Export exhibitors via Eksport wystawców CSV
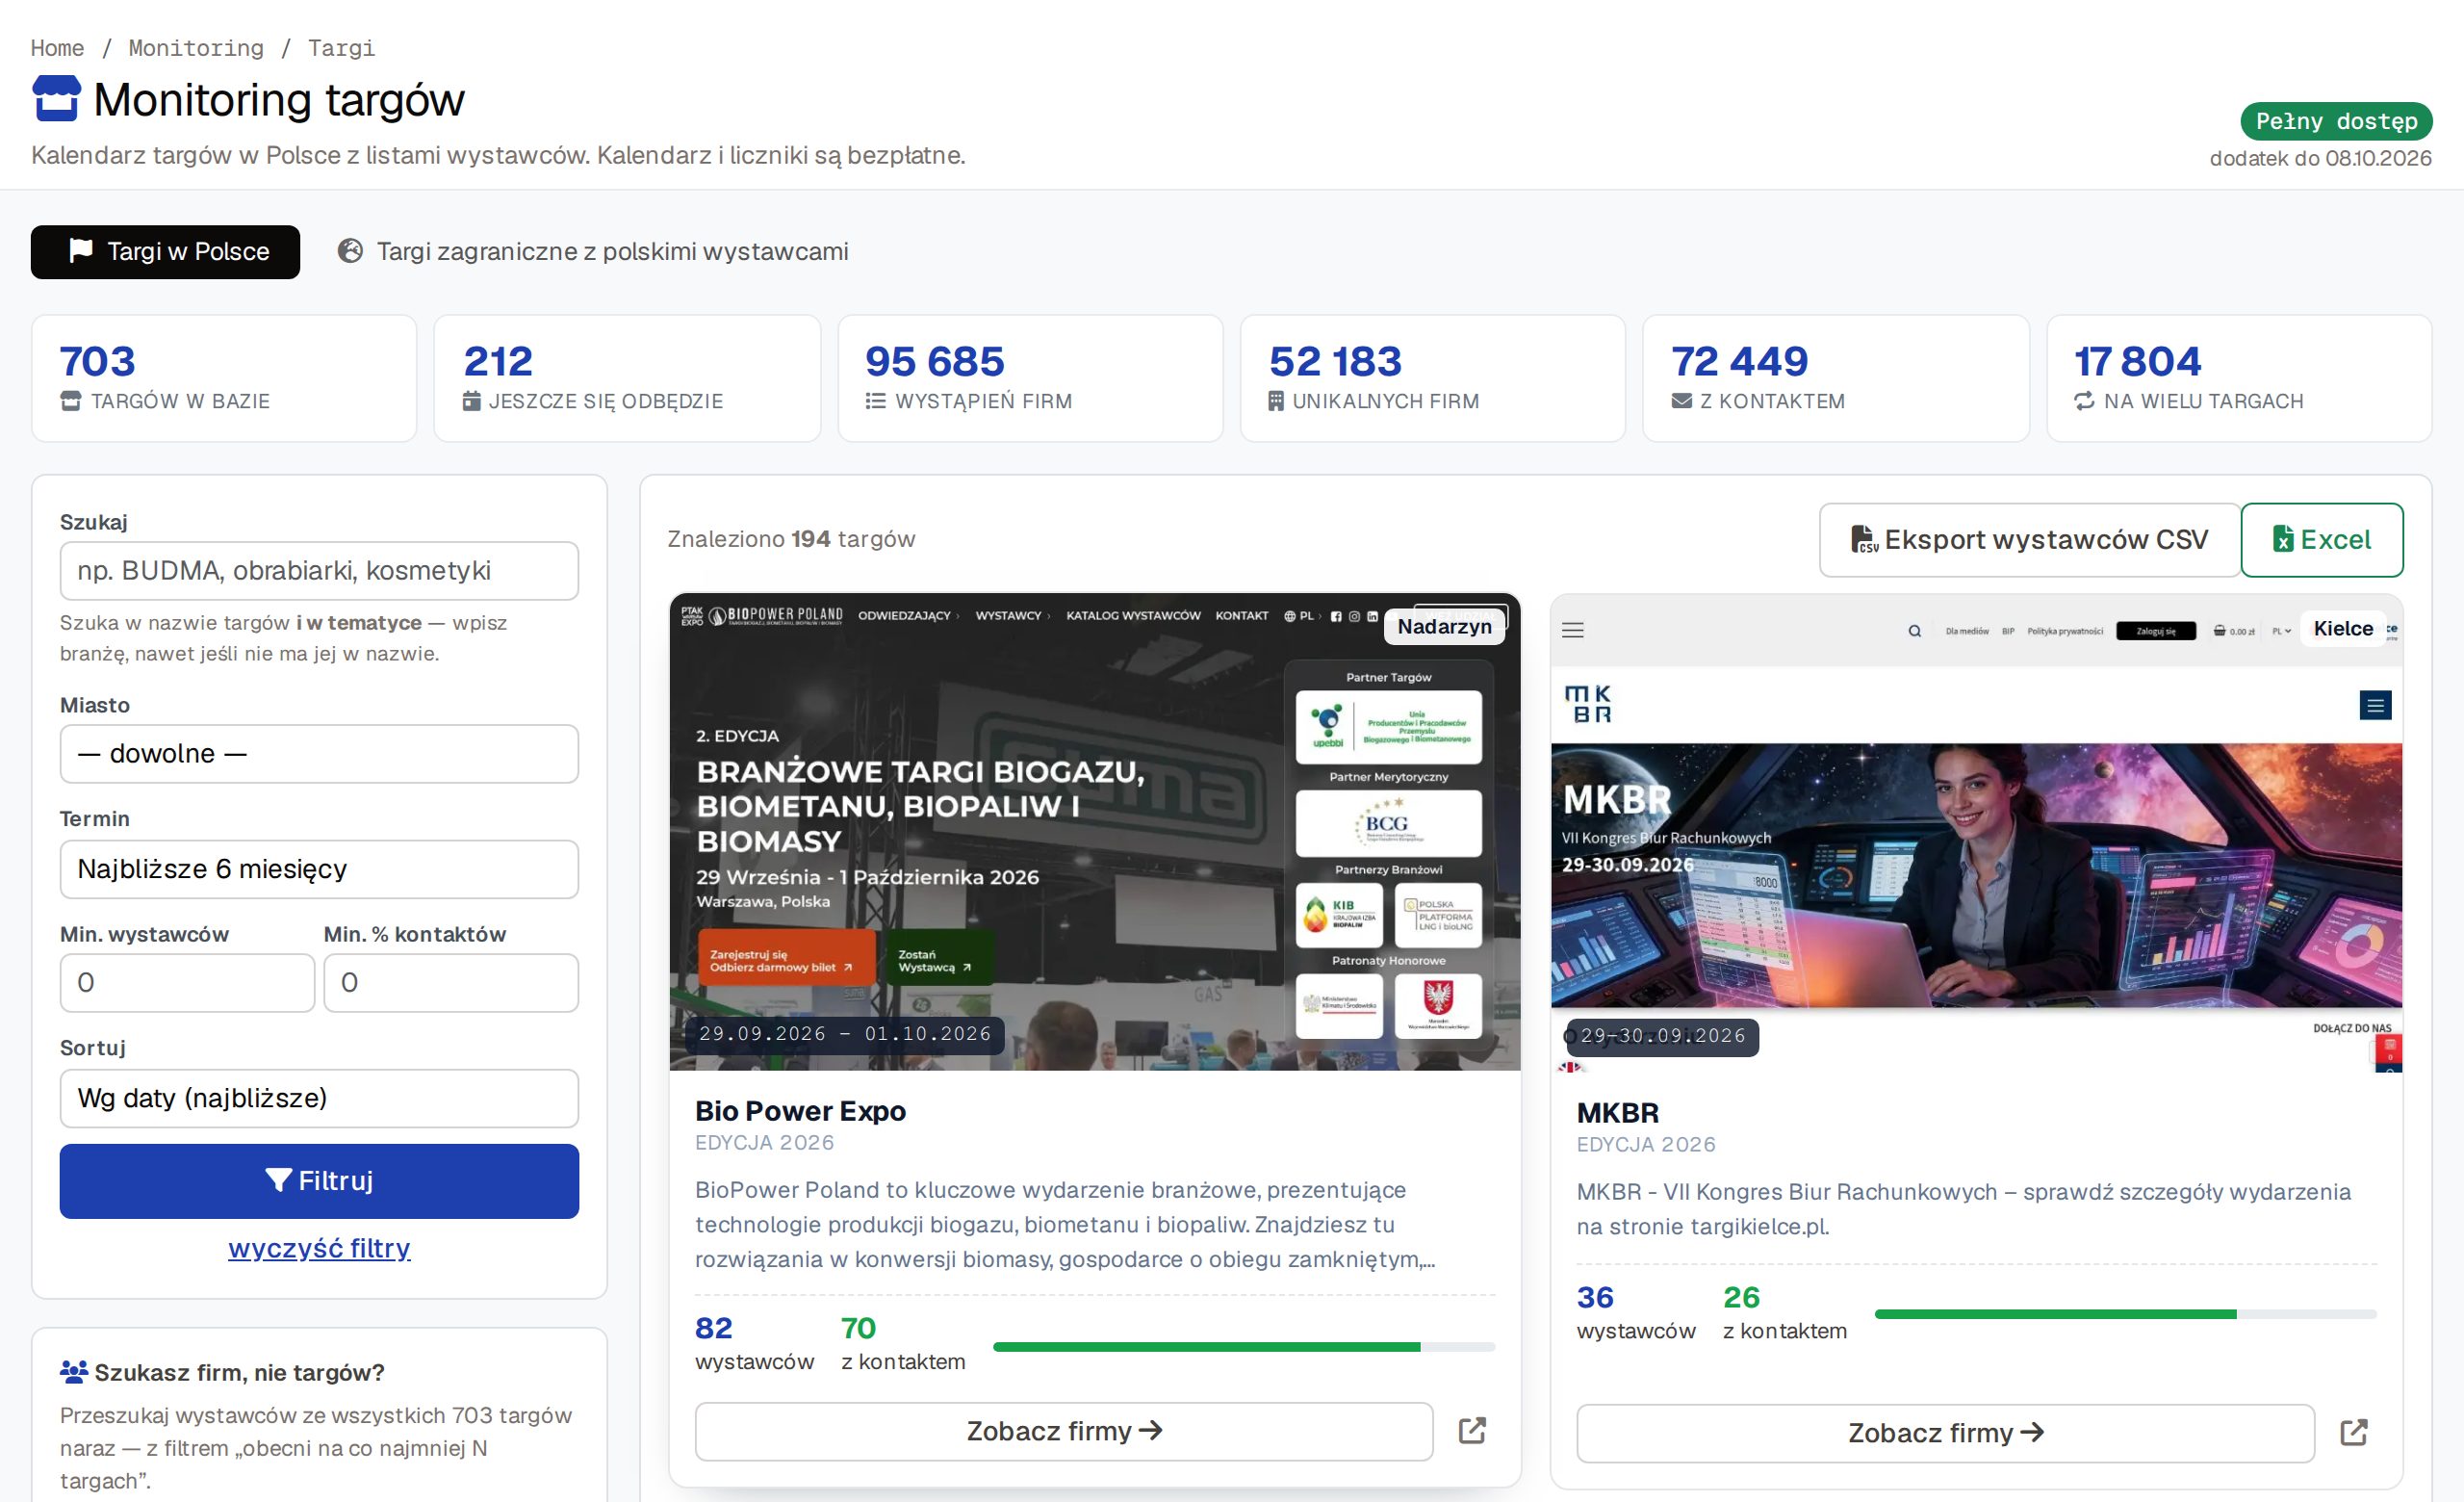The width and height of the screenshot is (2464, 1502). click(2030, 540)
